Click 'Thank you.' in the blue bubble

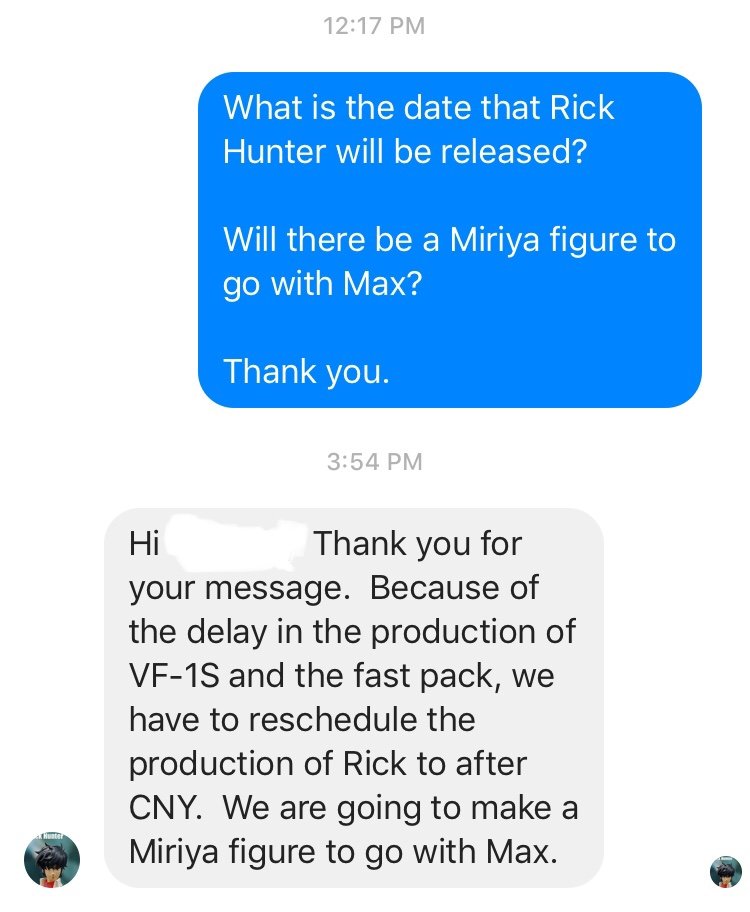[x=306, y=372]
